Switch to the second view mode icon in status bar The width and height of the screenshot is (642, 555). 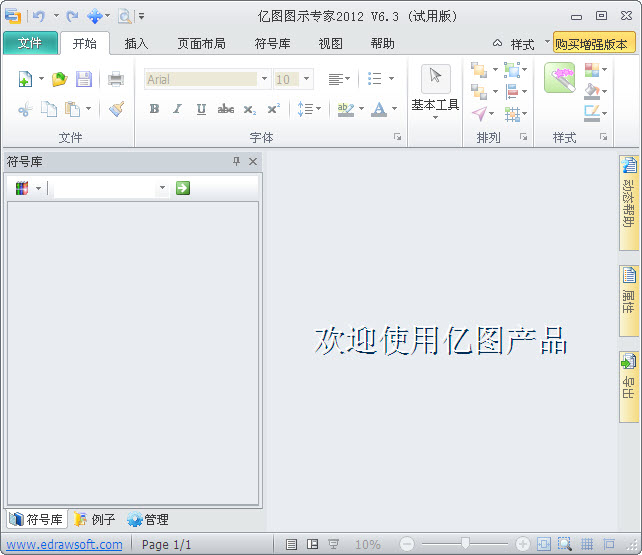coord(312,544)
